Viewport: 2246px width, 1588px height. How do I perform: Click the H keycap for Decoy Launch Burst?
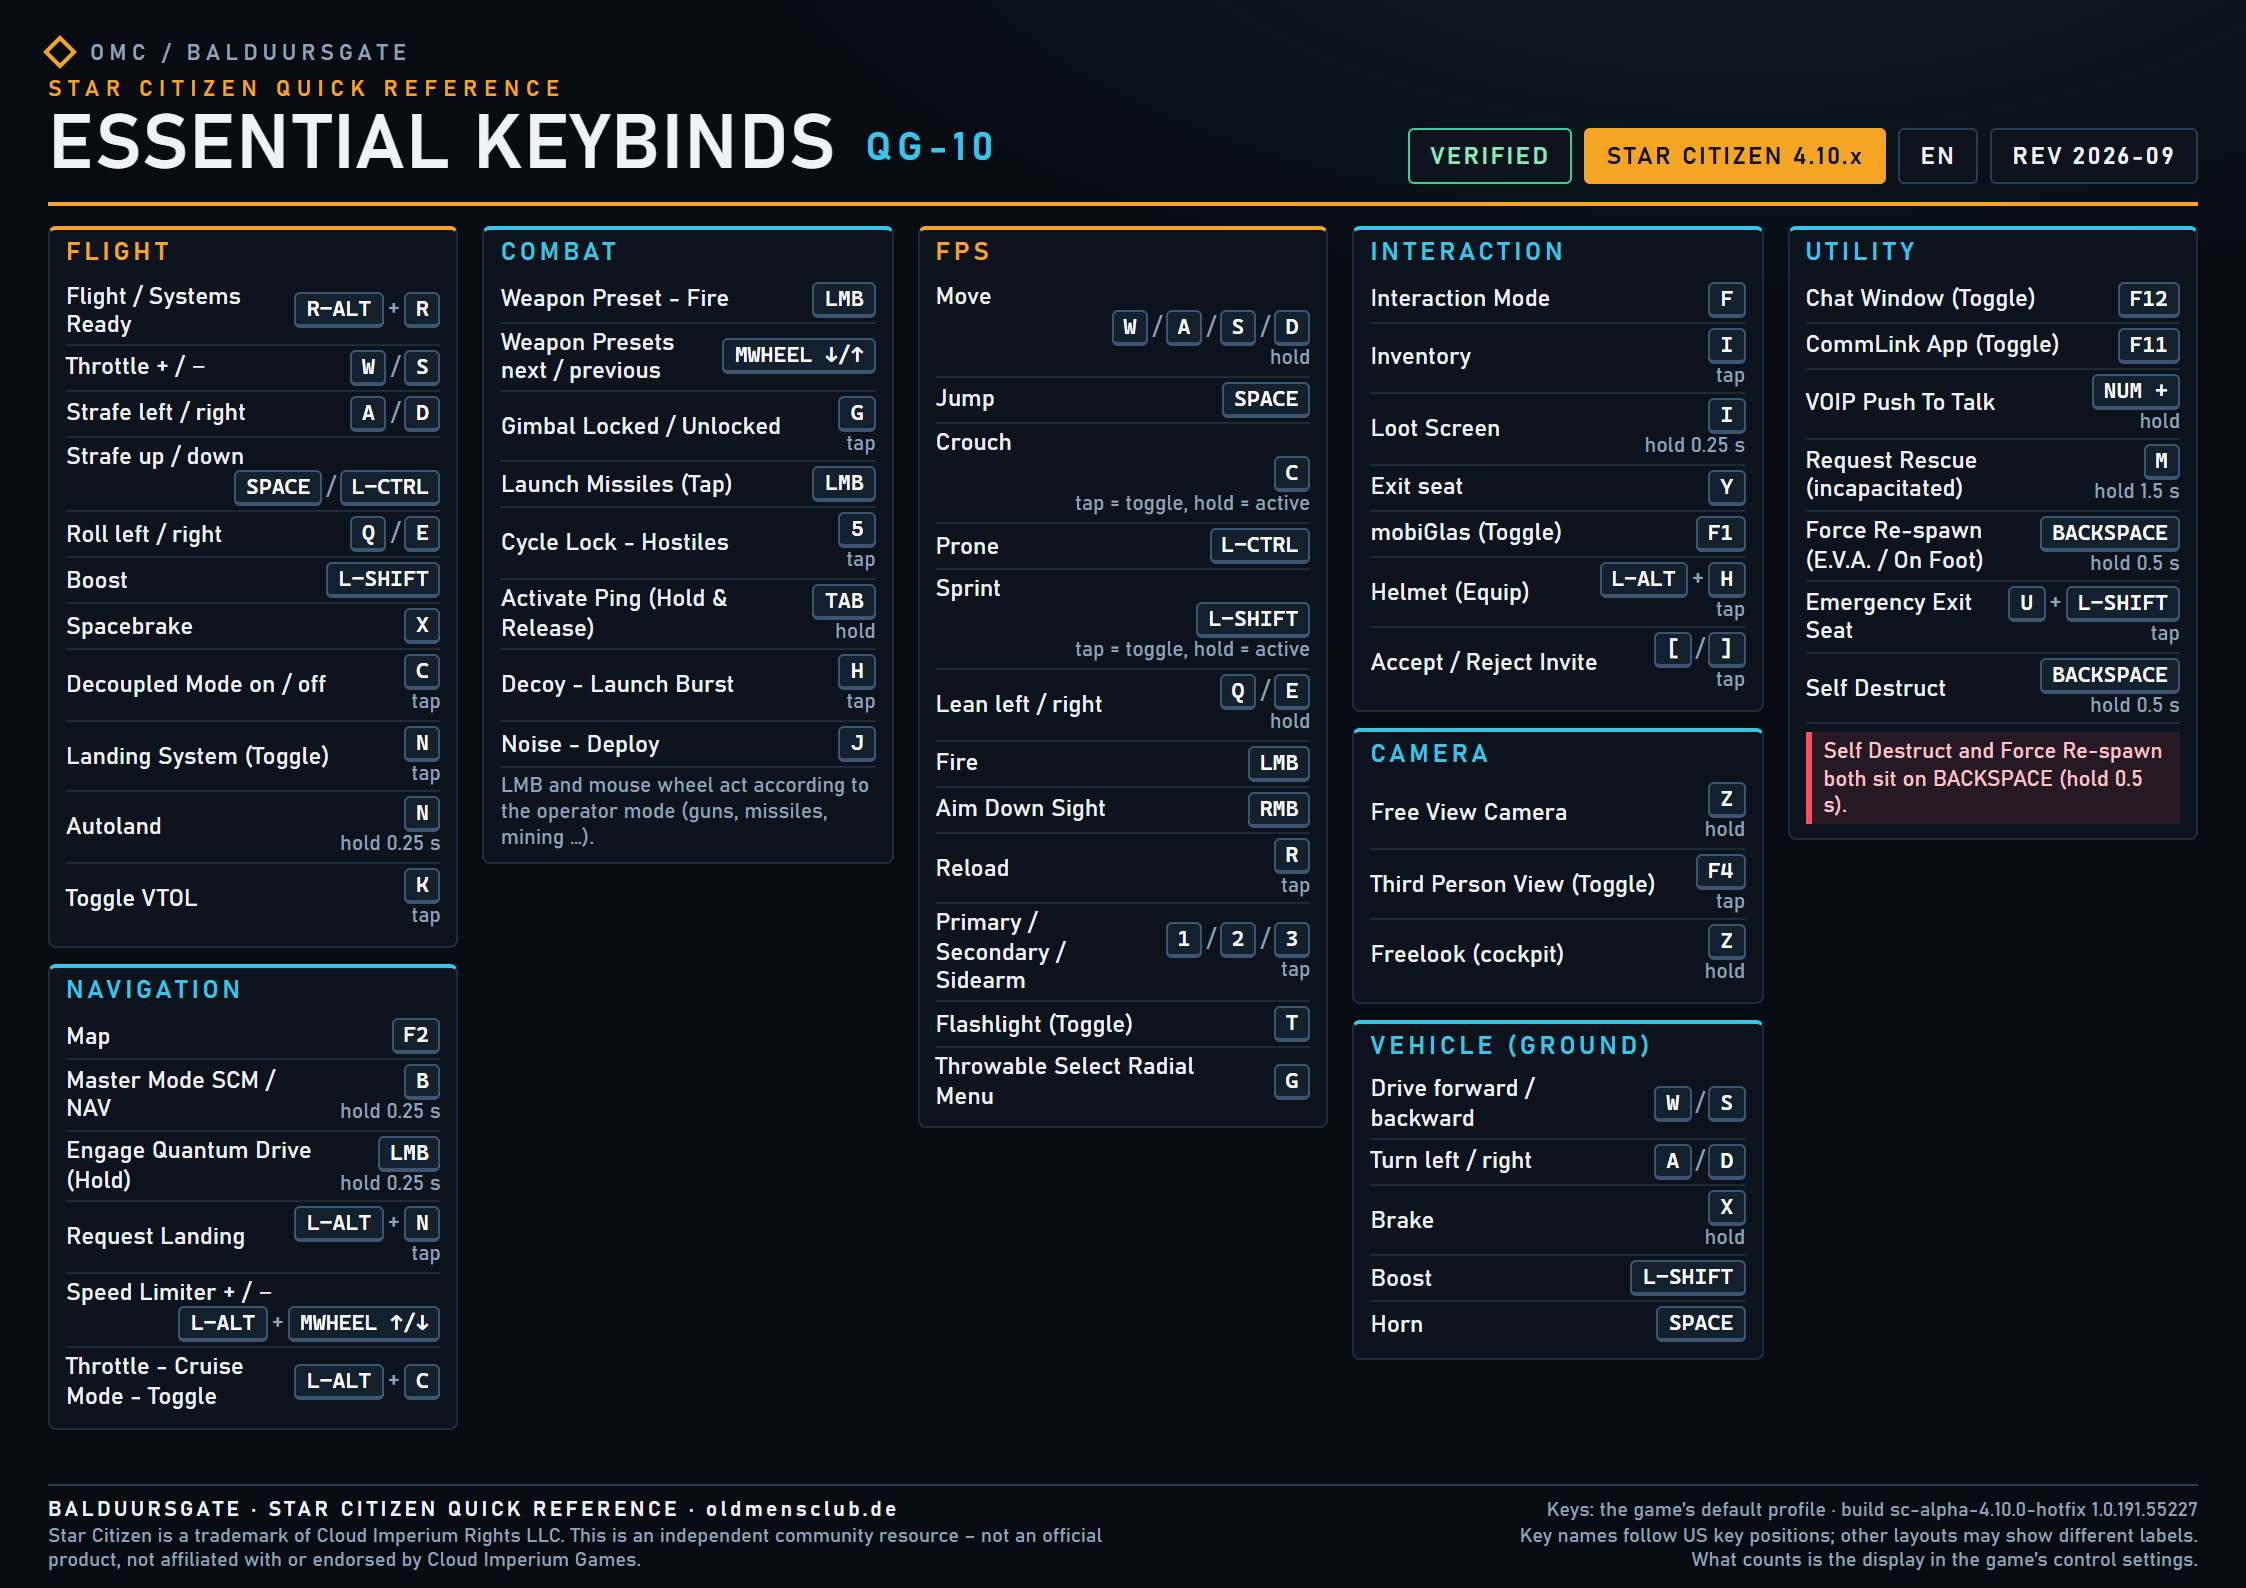857,671
